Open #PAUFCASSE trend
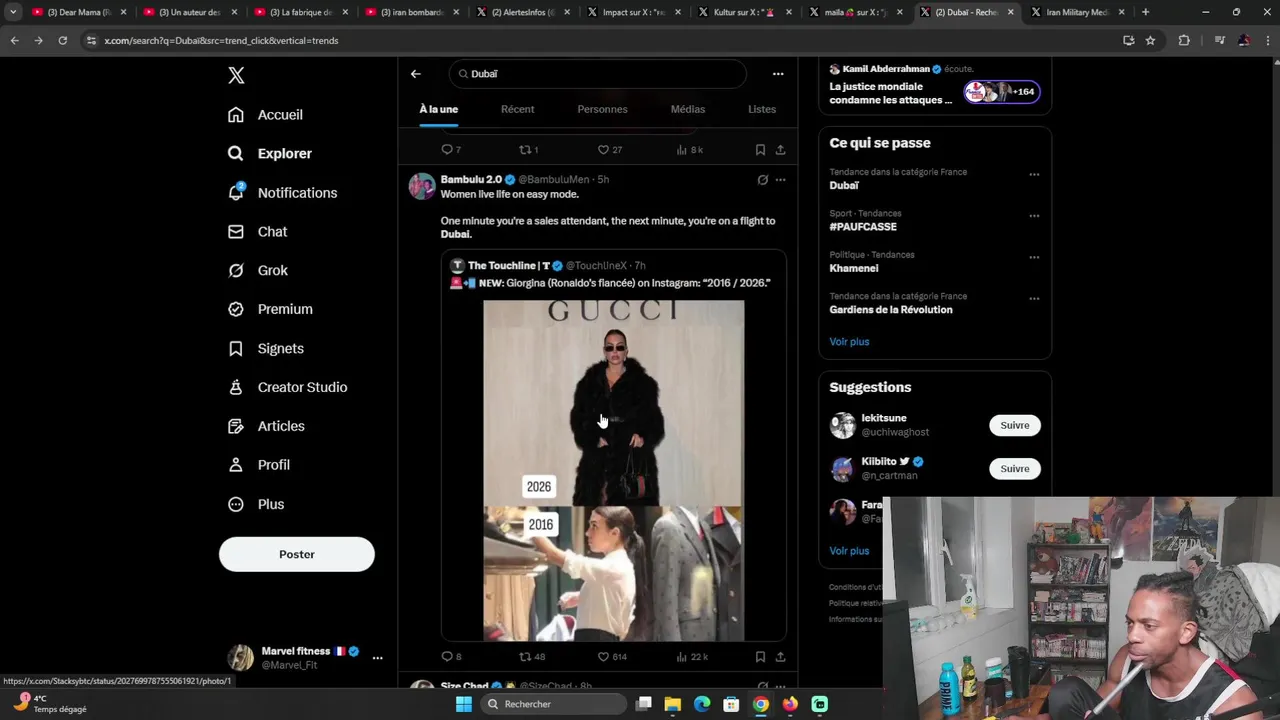 coord(863,227)
